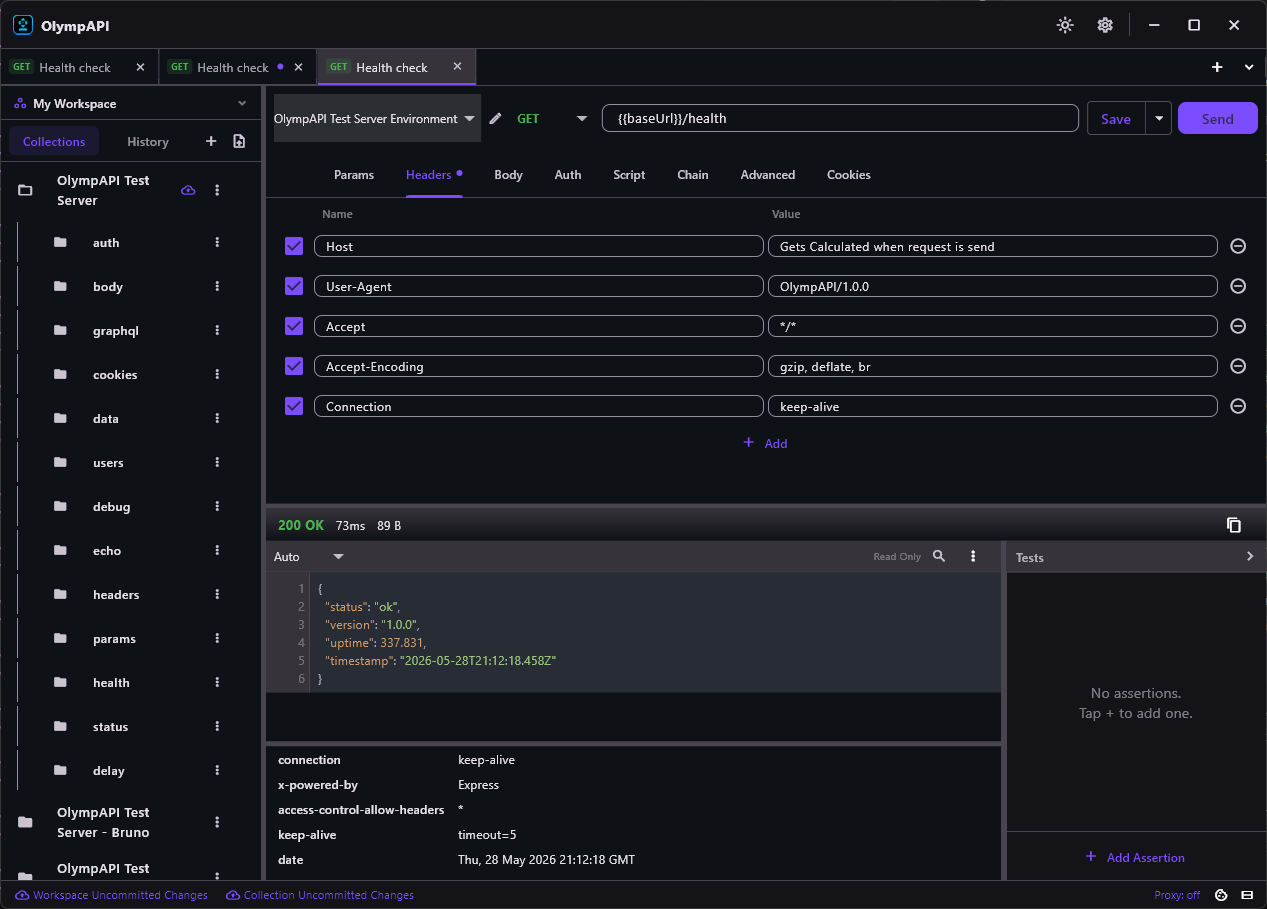Open the GET method dropdown

tap(551, 118)
